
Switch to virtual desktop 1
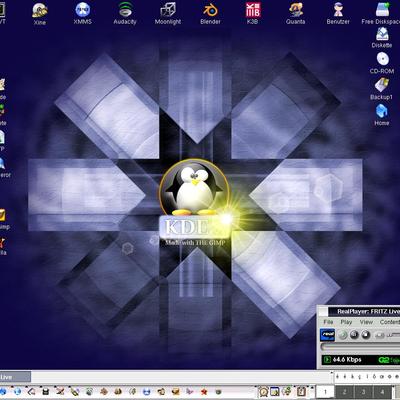(x=325, y=392)
